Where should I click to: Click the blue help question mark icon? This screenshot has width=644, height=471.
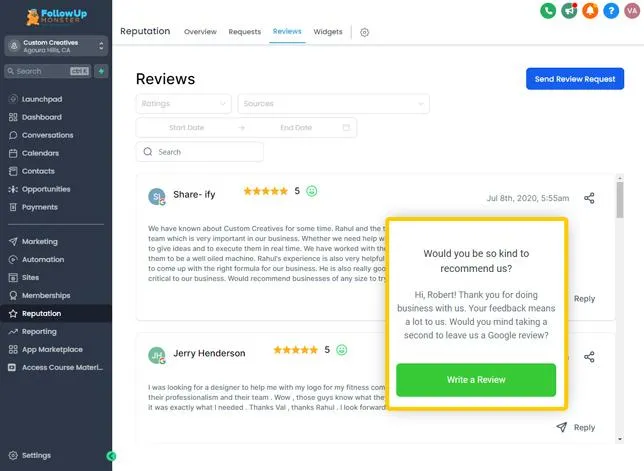tap(611, 11)
